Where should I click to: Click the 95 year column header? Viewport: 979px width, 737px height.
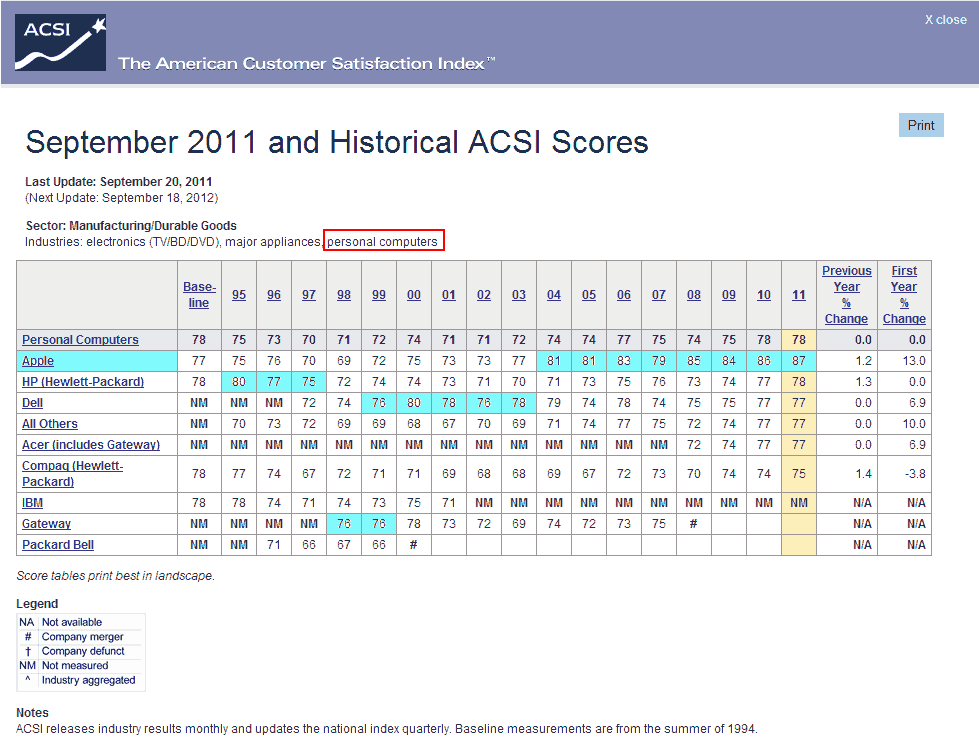tap(239, 295)
